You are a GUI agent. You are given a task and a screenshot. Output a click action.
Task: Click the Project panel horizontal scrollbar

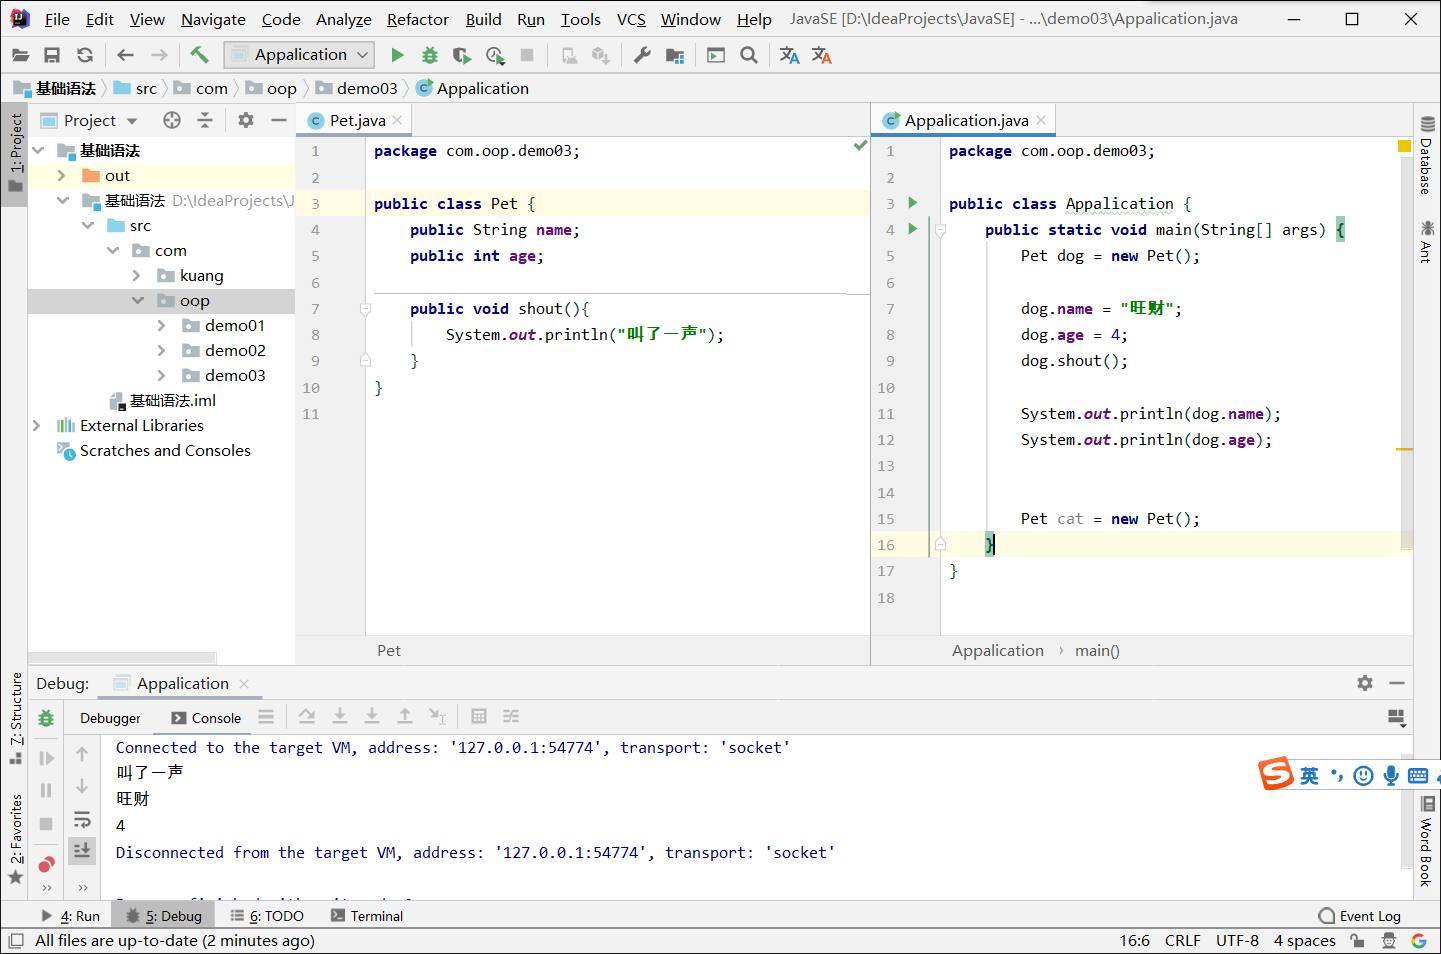pos(122,658)
